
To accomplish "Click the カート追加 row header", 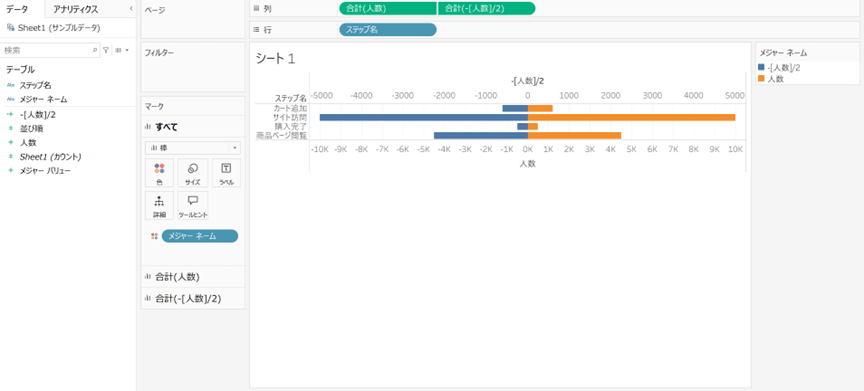I will coord(290,108).
